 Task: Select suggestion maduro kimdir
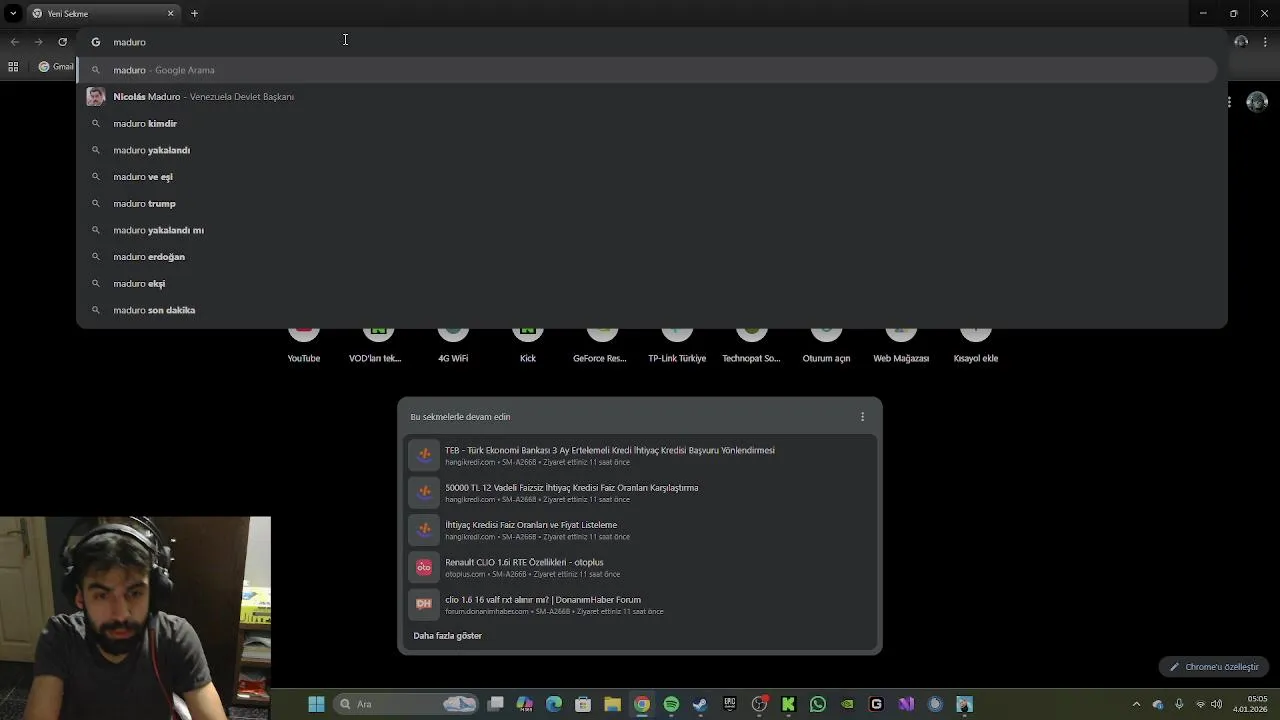pyautogui.click(x=647, y=123)
